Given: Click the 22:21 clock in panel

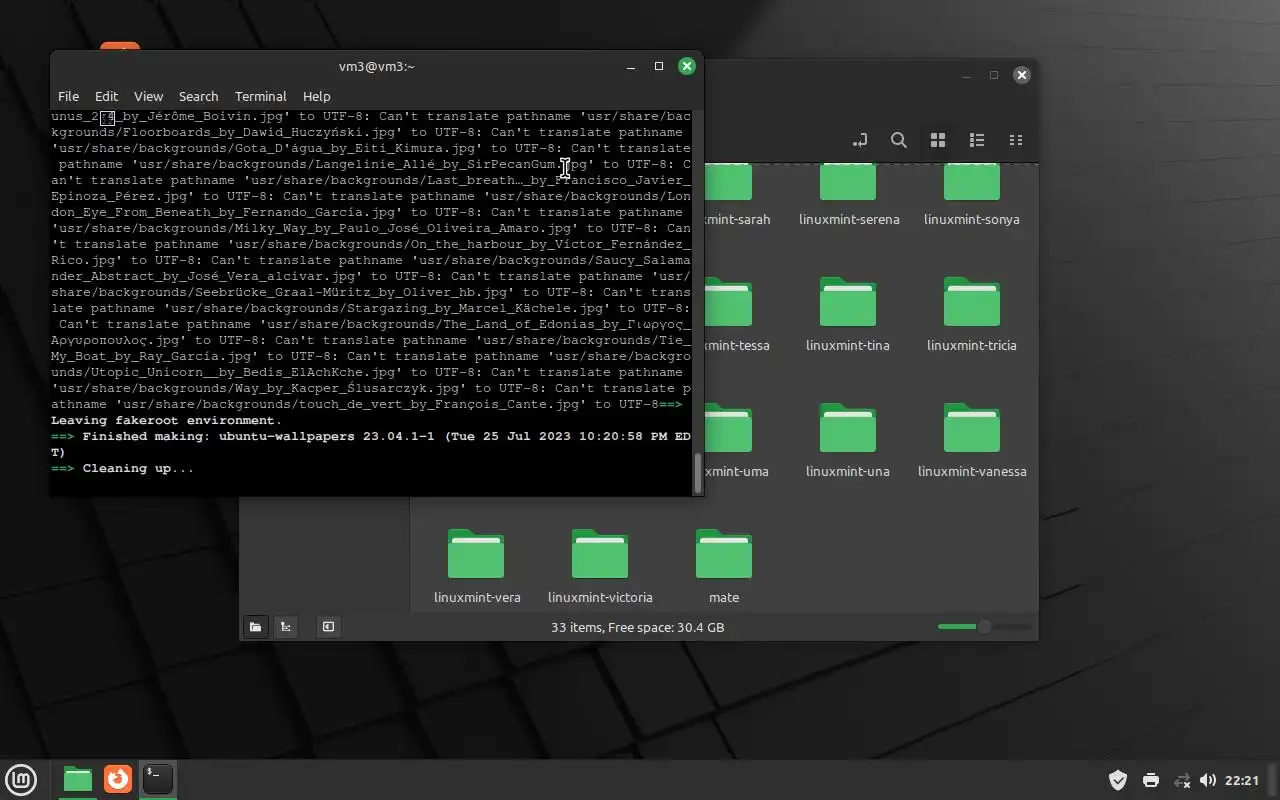Looking at the screenshot, I should (1242, 780).
